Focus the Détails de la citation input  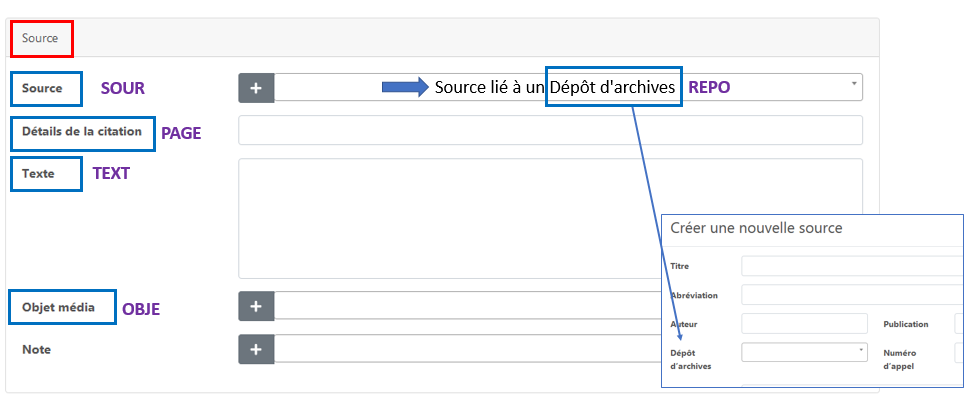coord(550,130)
